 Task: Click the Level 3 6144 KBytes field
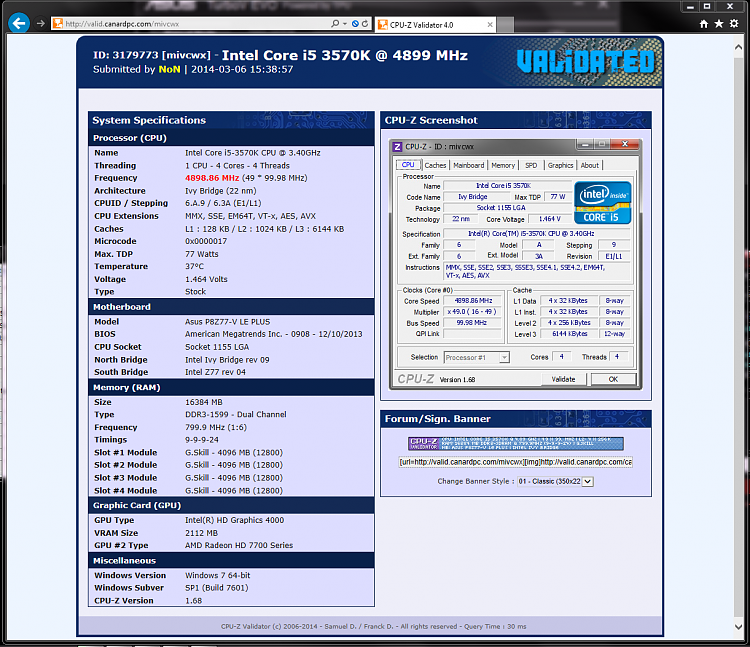tap(569, 334)
